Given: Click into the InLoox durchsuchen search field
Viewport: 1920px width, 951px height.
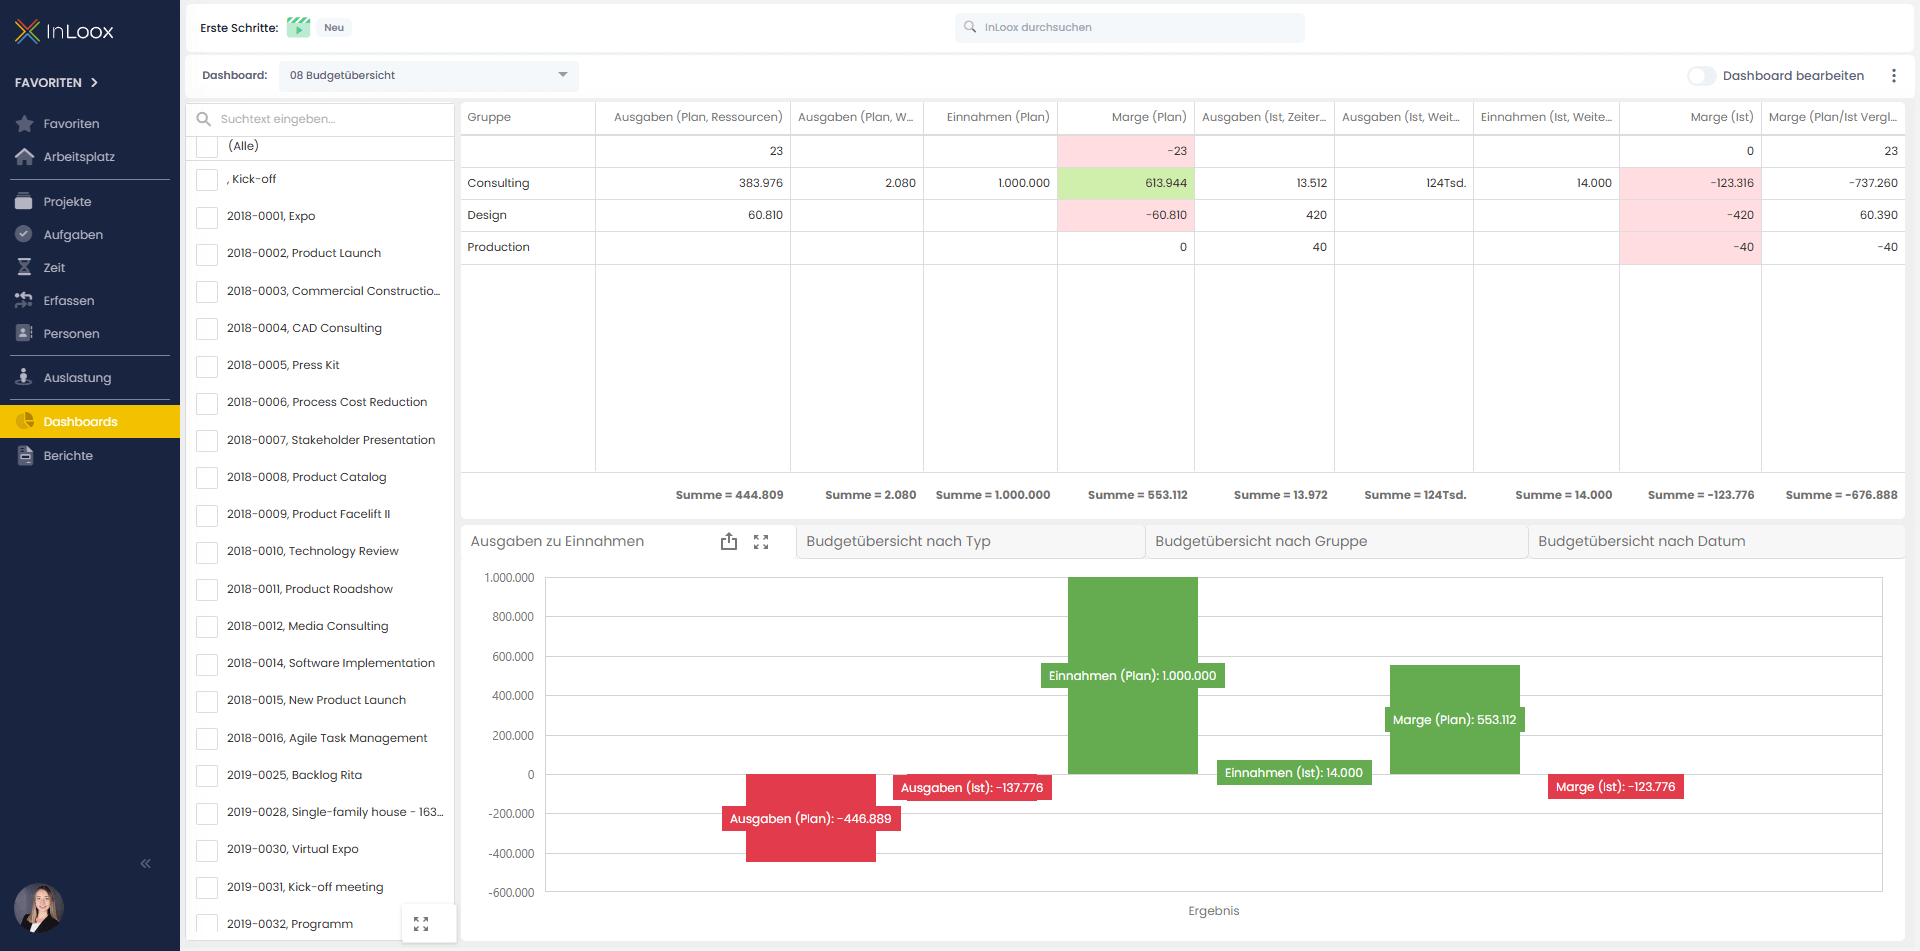Looking at the screenshot, I should click(1129, 27).
